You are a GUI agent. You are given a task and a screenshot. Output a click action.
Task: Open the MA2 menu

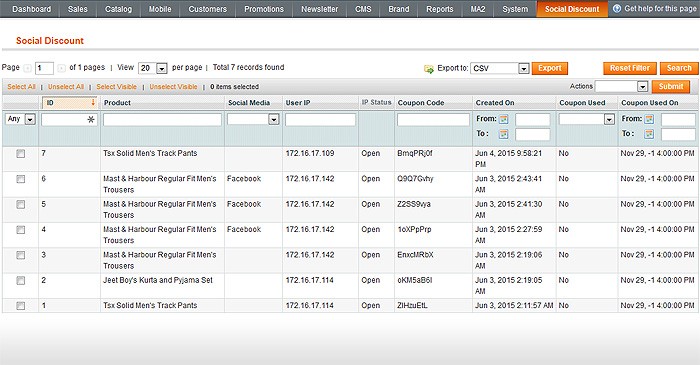pos(478,9)
